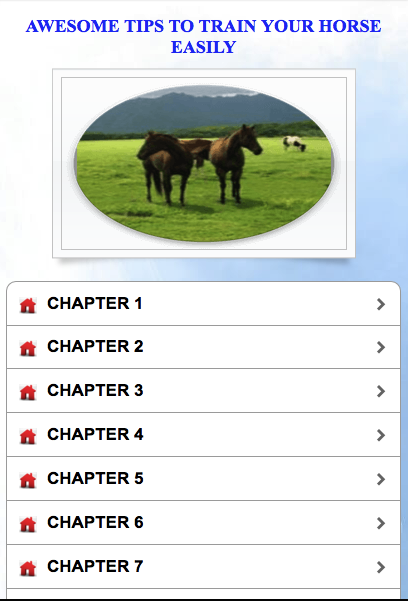Expand Chapter 2 using its right chevron

tap(380, 347)
